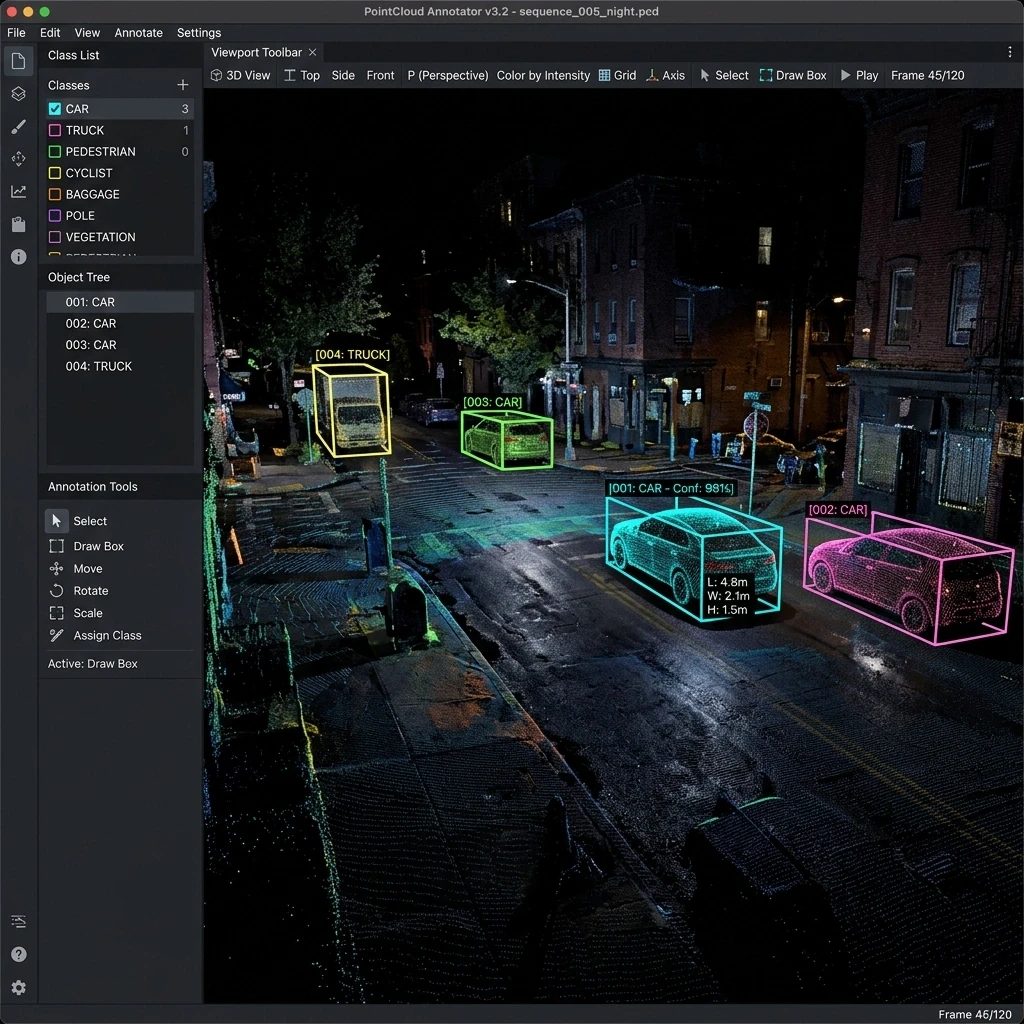Open the transform move sidebar icon
Screen dimensions: 1024x1024
(x=18, y=159)
